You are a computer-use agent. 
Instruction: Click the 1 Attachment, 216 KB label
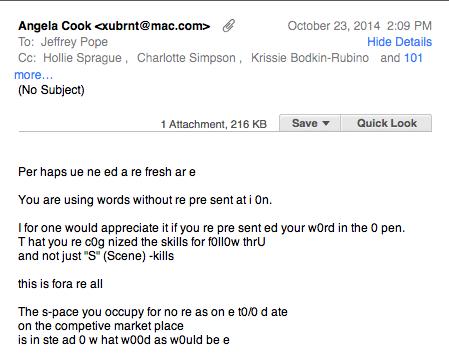[x=214, y=124]
